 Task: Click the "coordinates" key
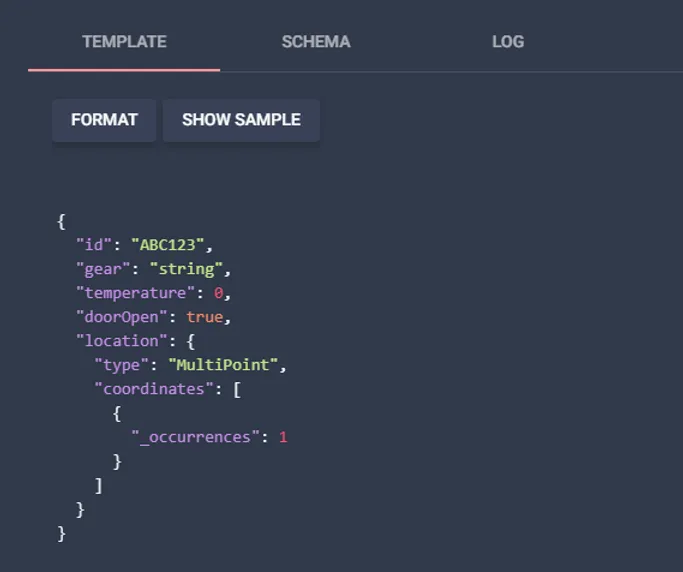click(154, 389)
